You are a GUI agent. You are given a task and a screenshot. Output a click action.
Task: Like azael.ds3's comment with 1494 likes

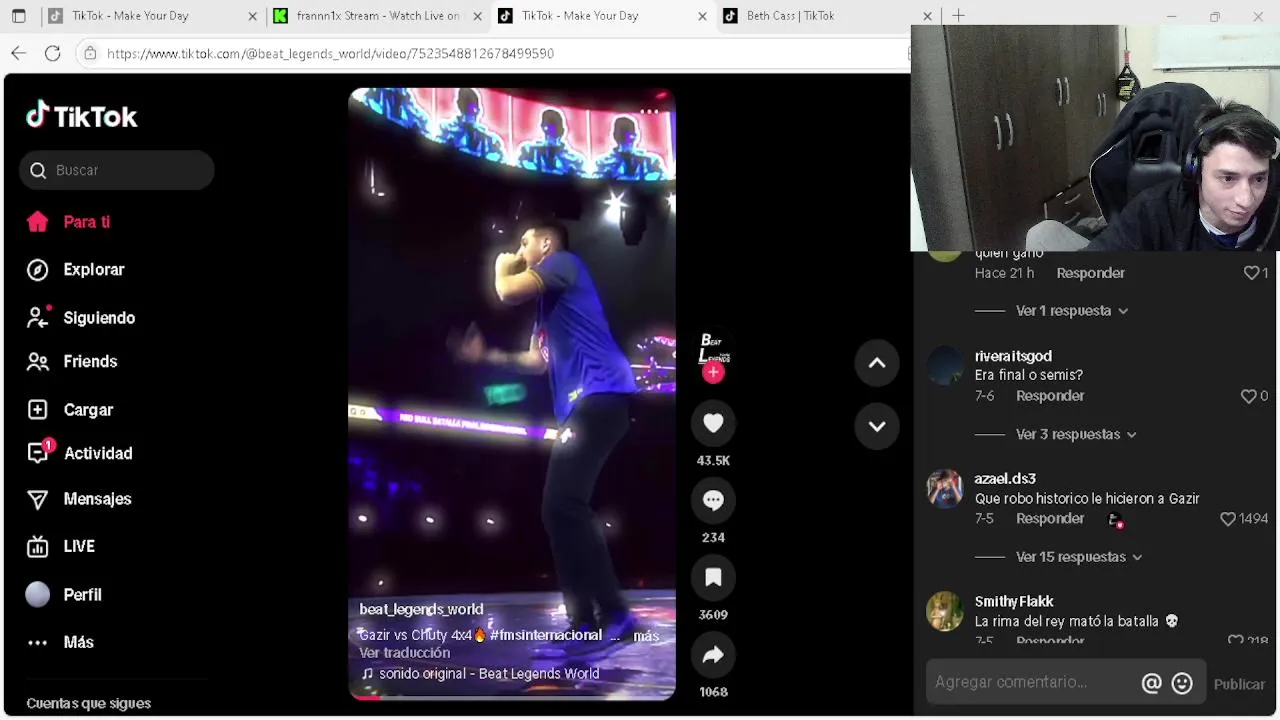pyautogui.click(x=1228, y=519)
